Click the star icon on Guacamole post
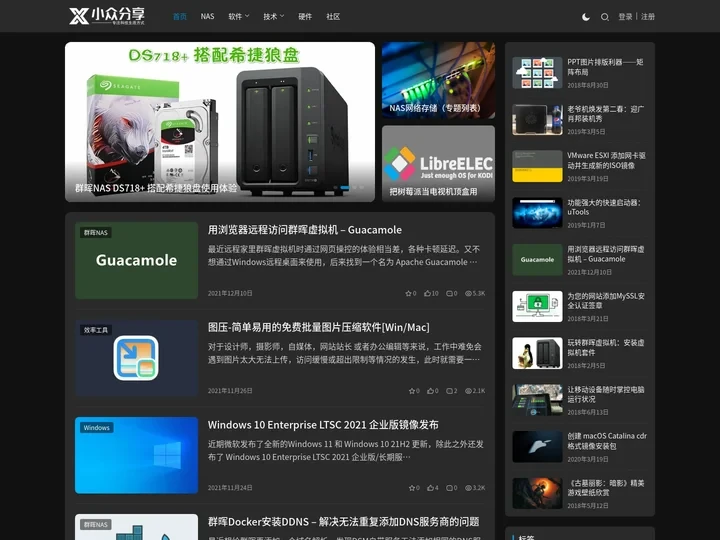The height and width of the screenshot is (540, 720). (x=408, y=293)
